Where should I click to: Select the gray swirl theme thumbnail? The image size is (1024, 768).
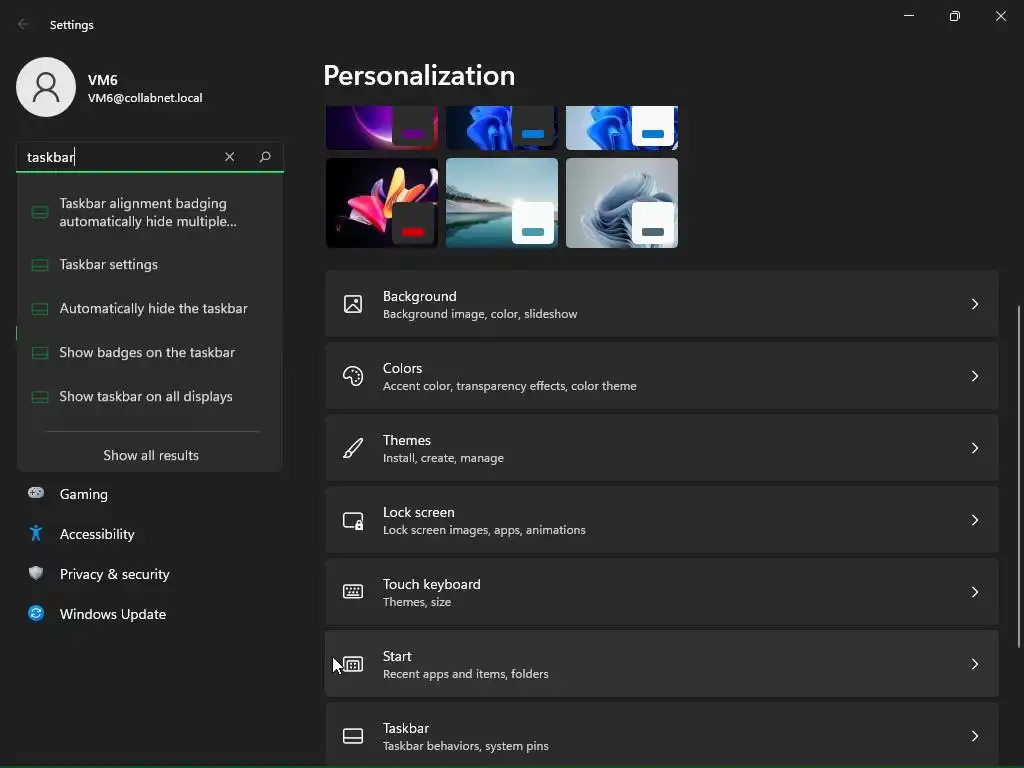tap(622, 202)
